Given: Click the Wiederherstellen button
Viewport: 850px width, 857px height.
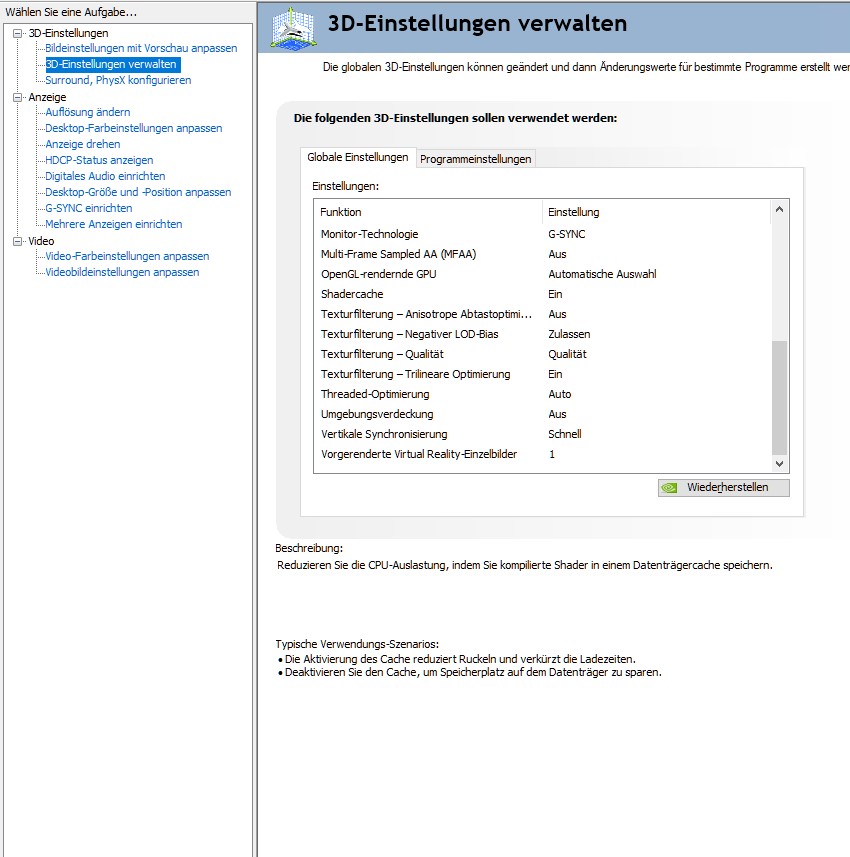Looking at the screenshot, I should [x=724, y=488].
